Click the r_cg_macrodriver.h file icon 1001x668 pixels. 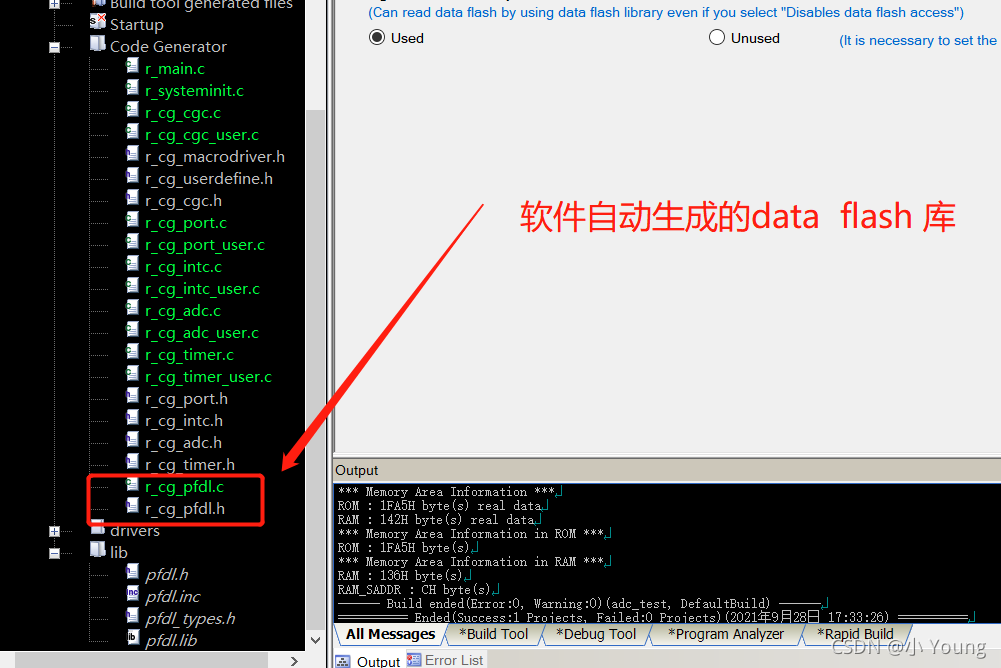[132, 154]
